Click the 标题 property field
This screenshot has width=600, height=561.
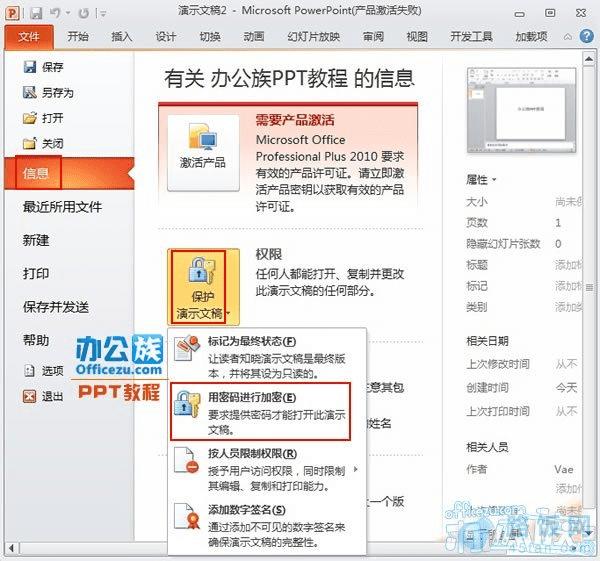[569, 264]
